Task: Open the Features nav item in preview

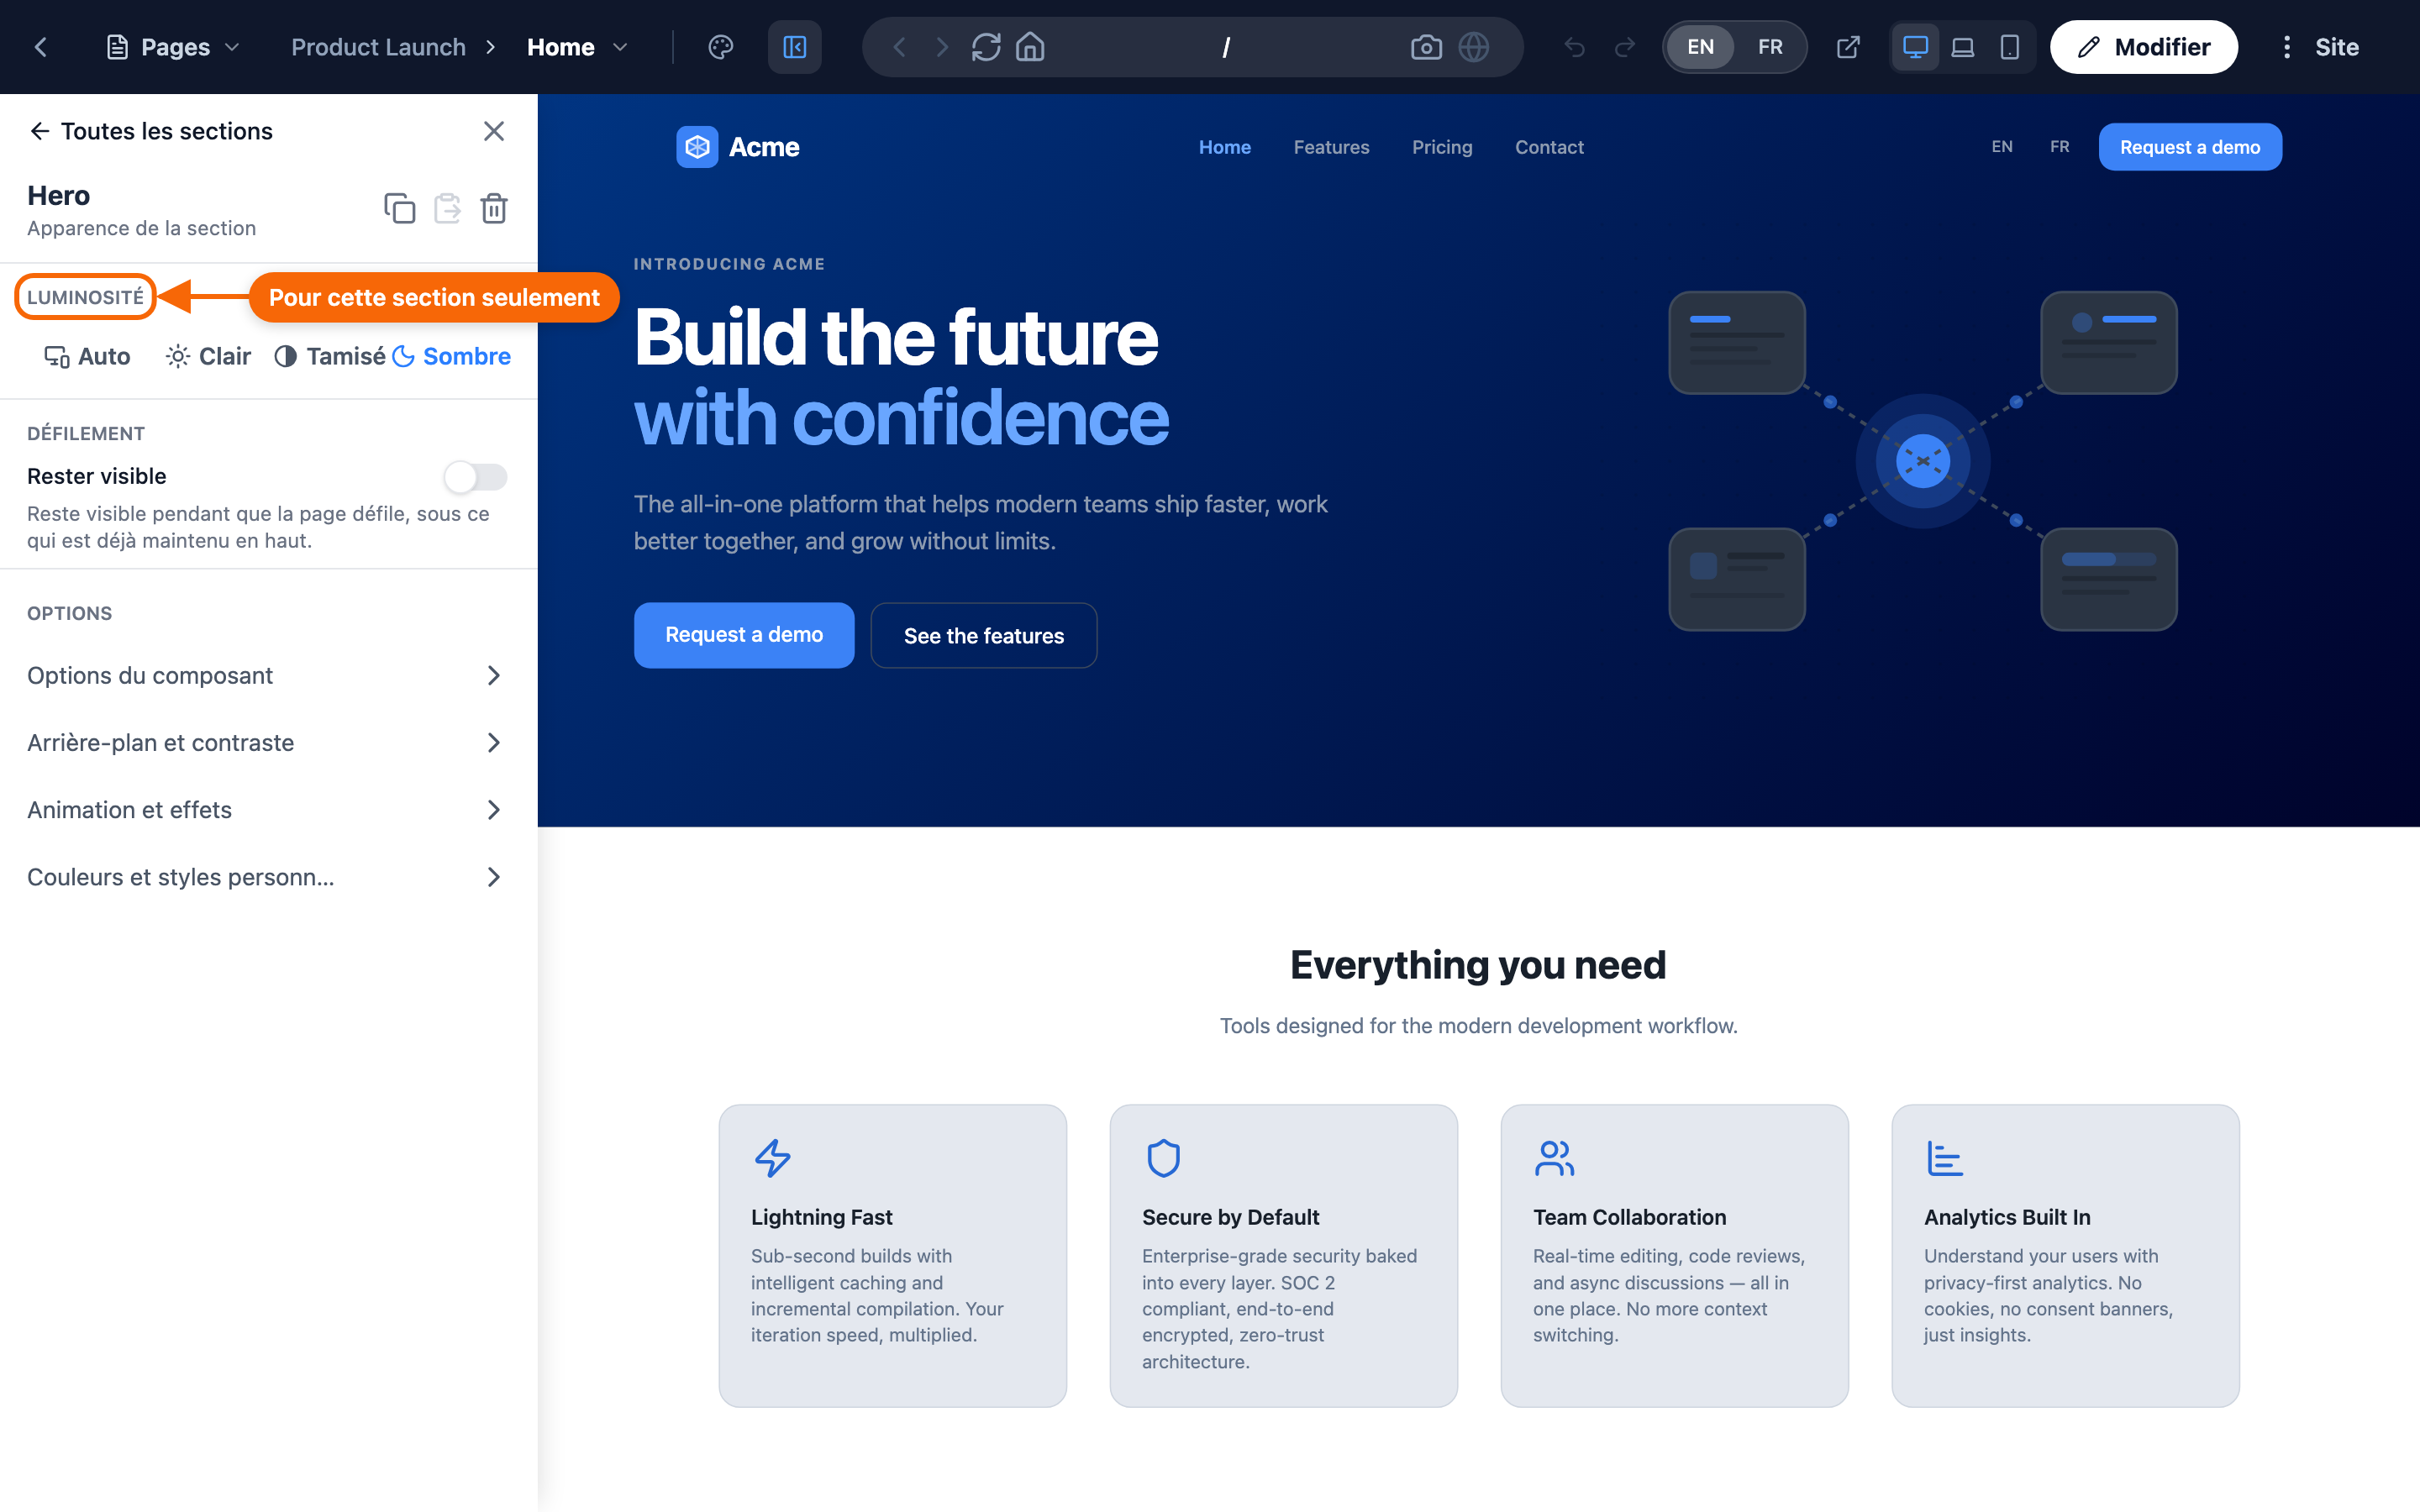Action: (x=1331, y=147)
